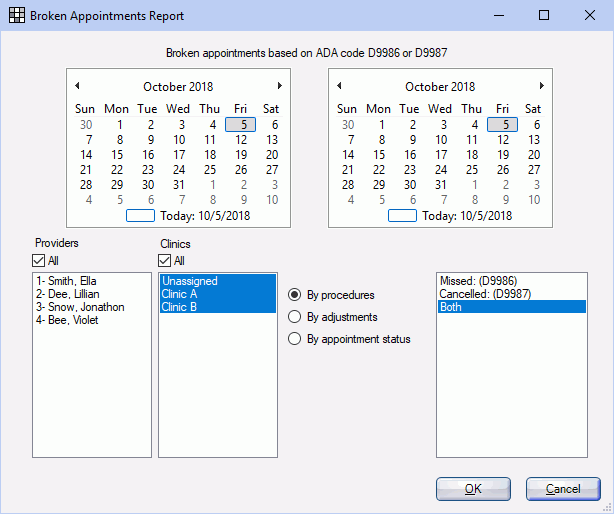Click the Cancel button

pyautogui.click(x=562, y=489)
